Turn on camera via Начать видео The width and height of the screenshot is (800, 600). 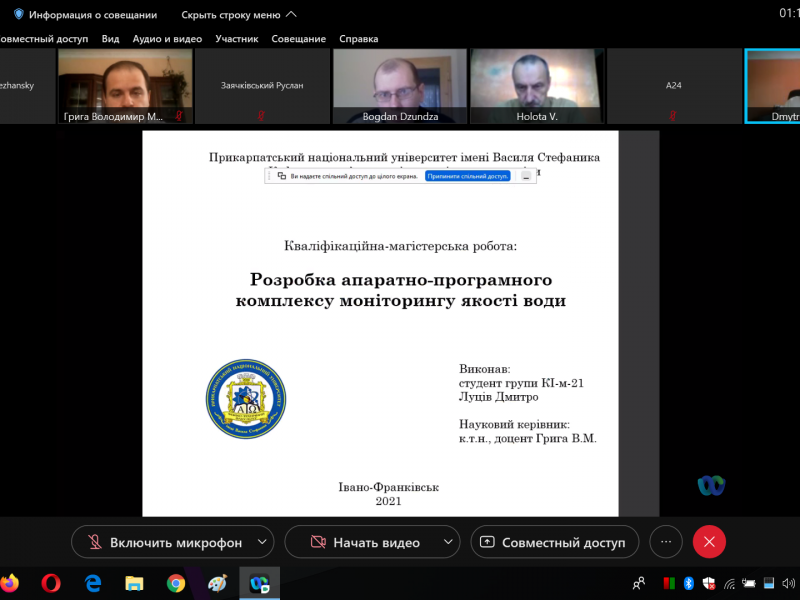pyautogui.click(x=363, y=542)
